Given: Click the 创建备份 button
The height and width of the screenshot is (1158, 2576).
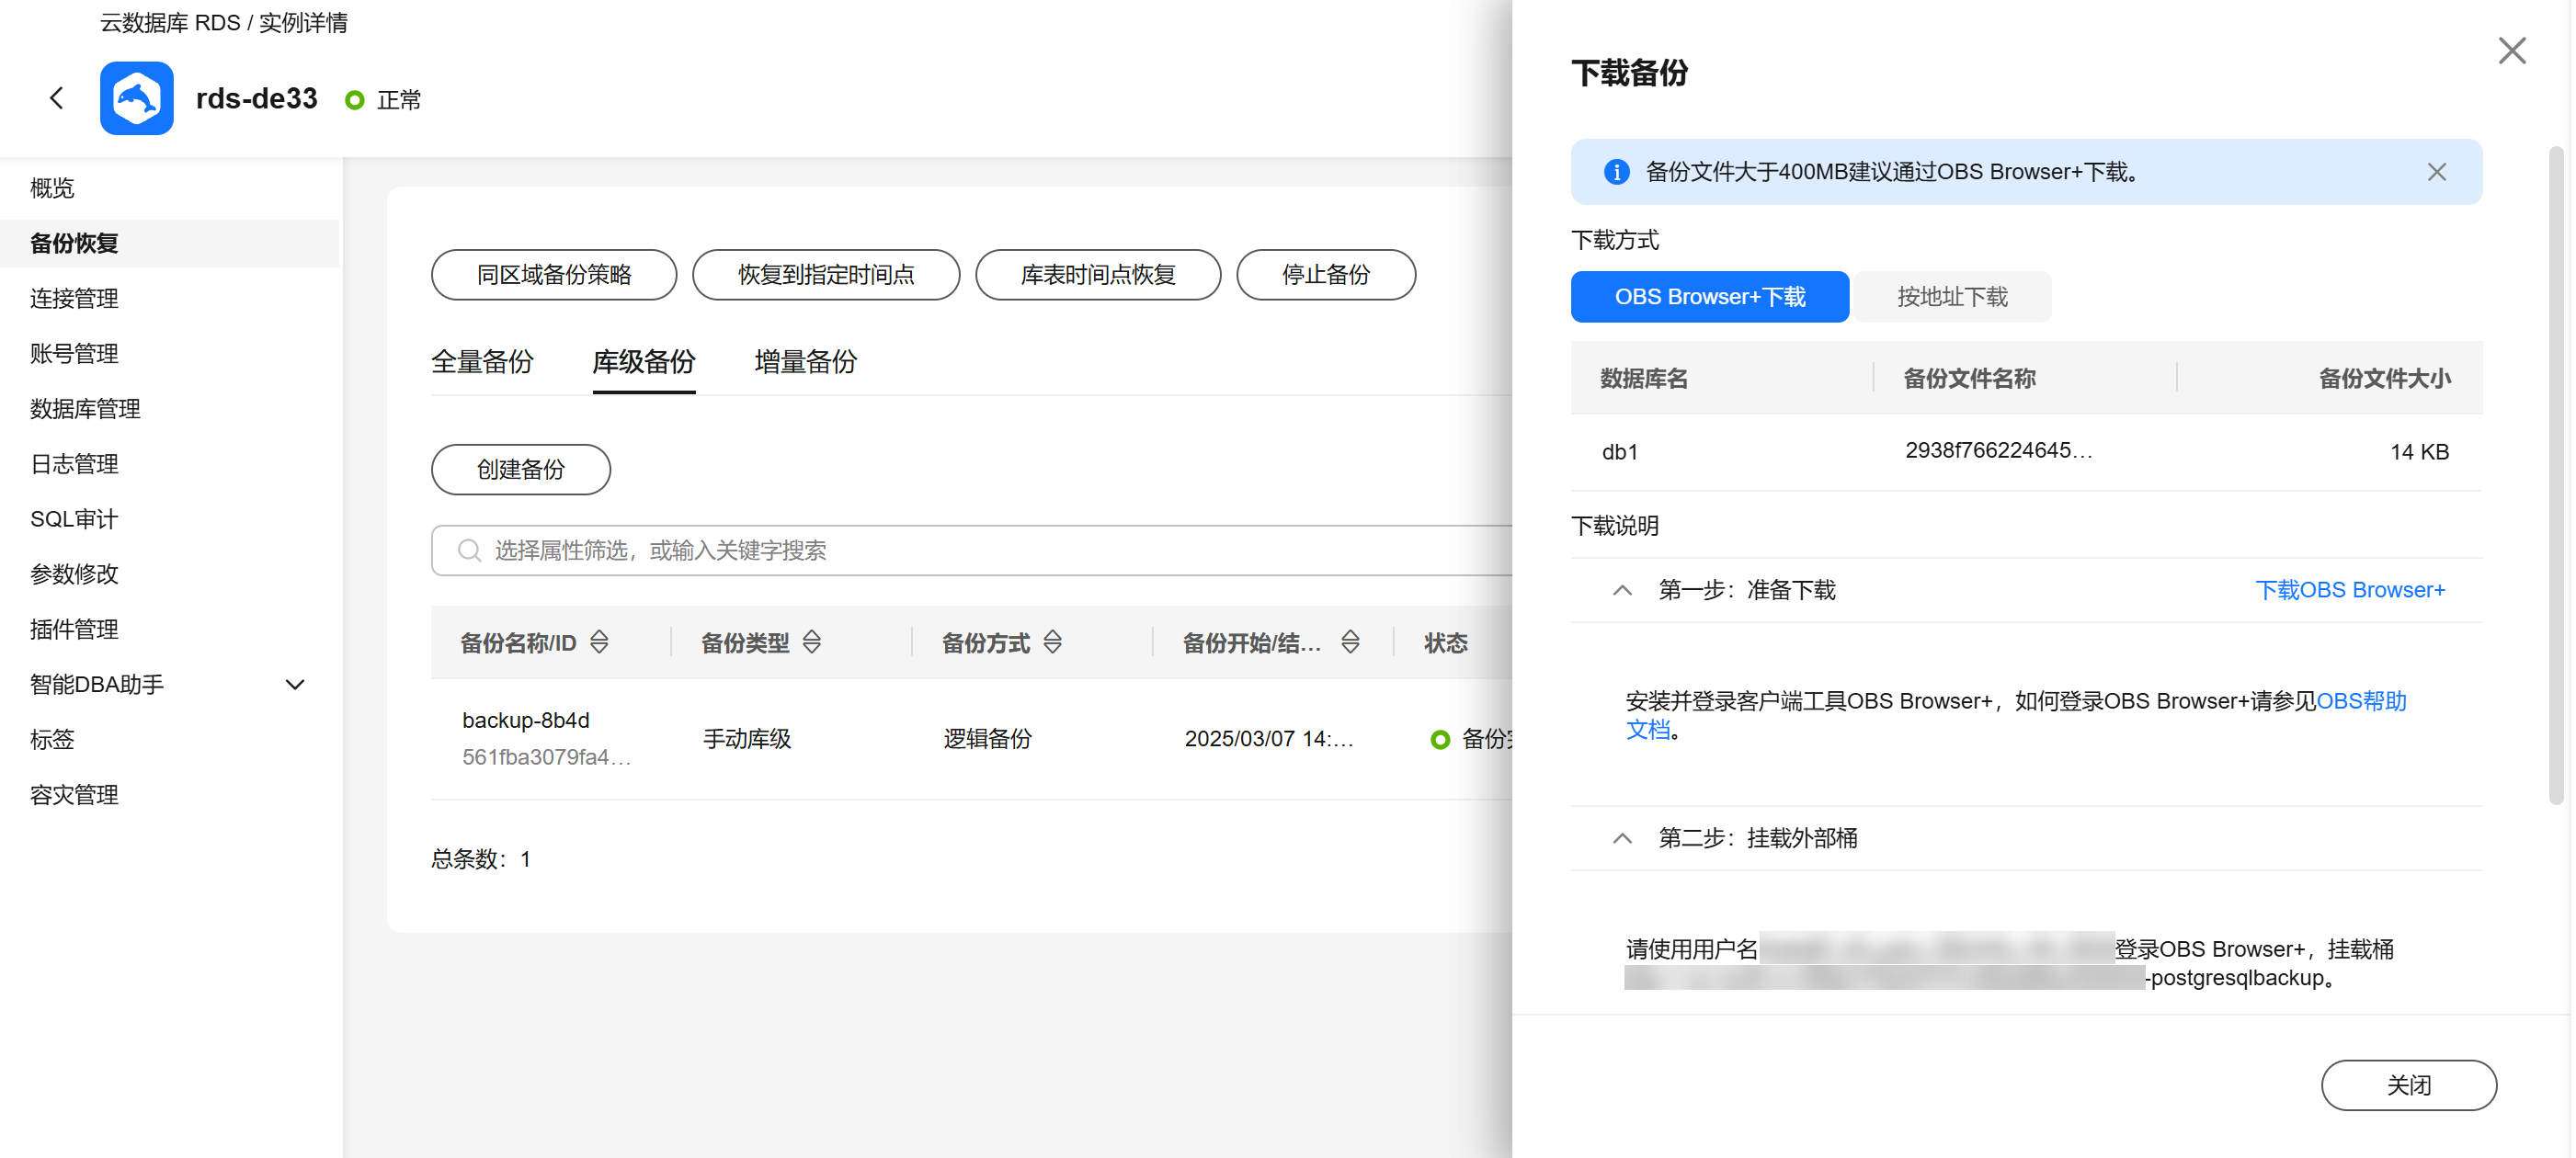Looking at the screenshot, I should coord(521,470).
